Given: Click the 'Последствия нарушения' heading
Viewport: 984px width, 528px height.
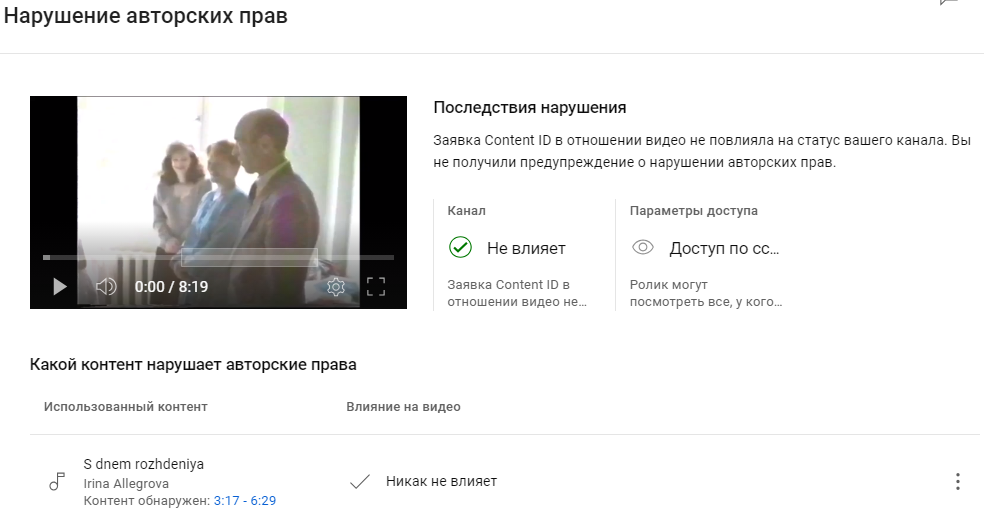Looking at the screenshot, I should 530,108.
